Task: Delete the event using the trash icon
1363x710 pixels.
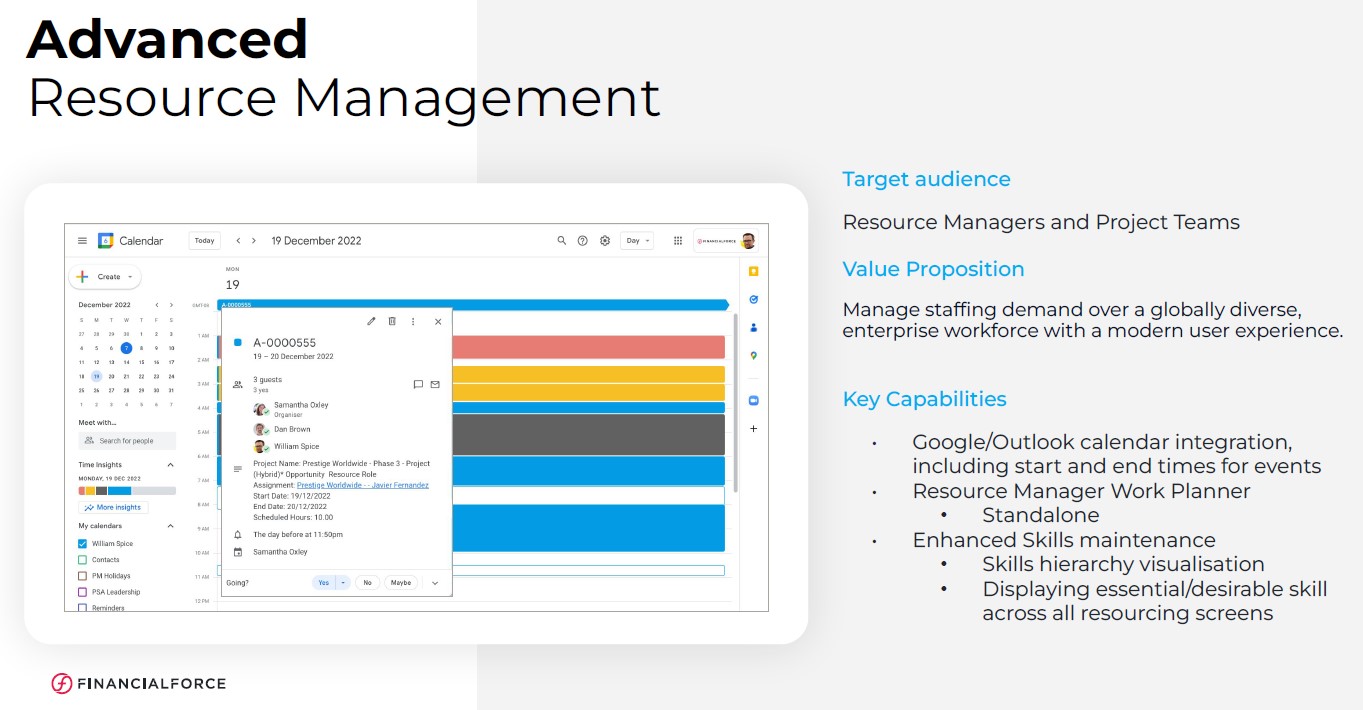Action: 392,321
